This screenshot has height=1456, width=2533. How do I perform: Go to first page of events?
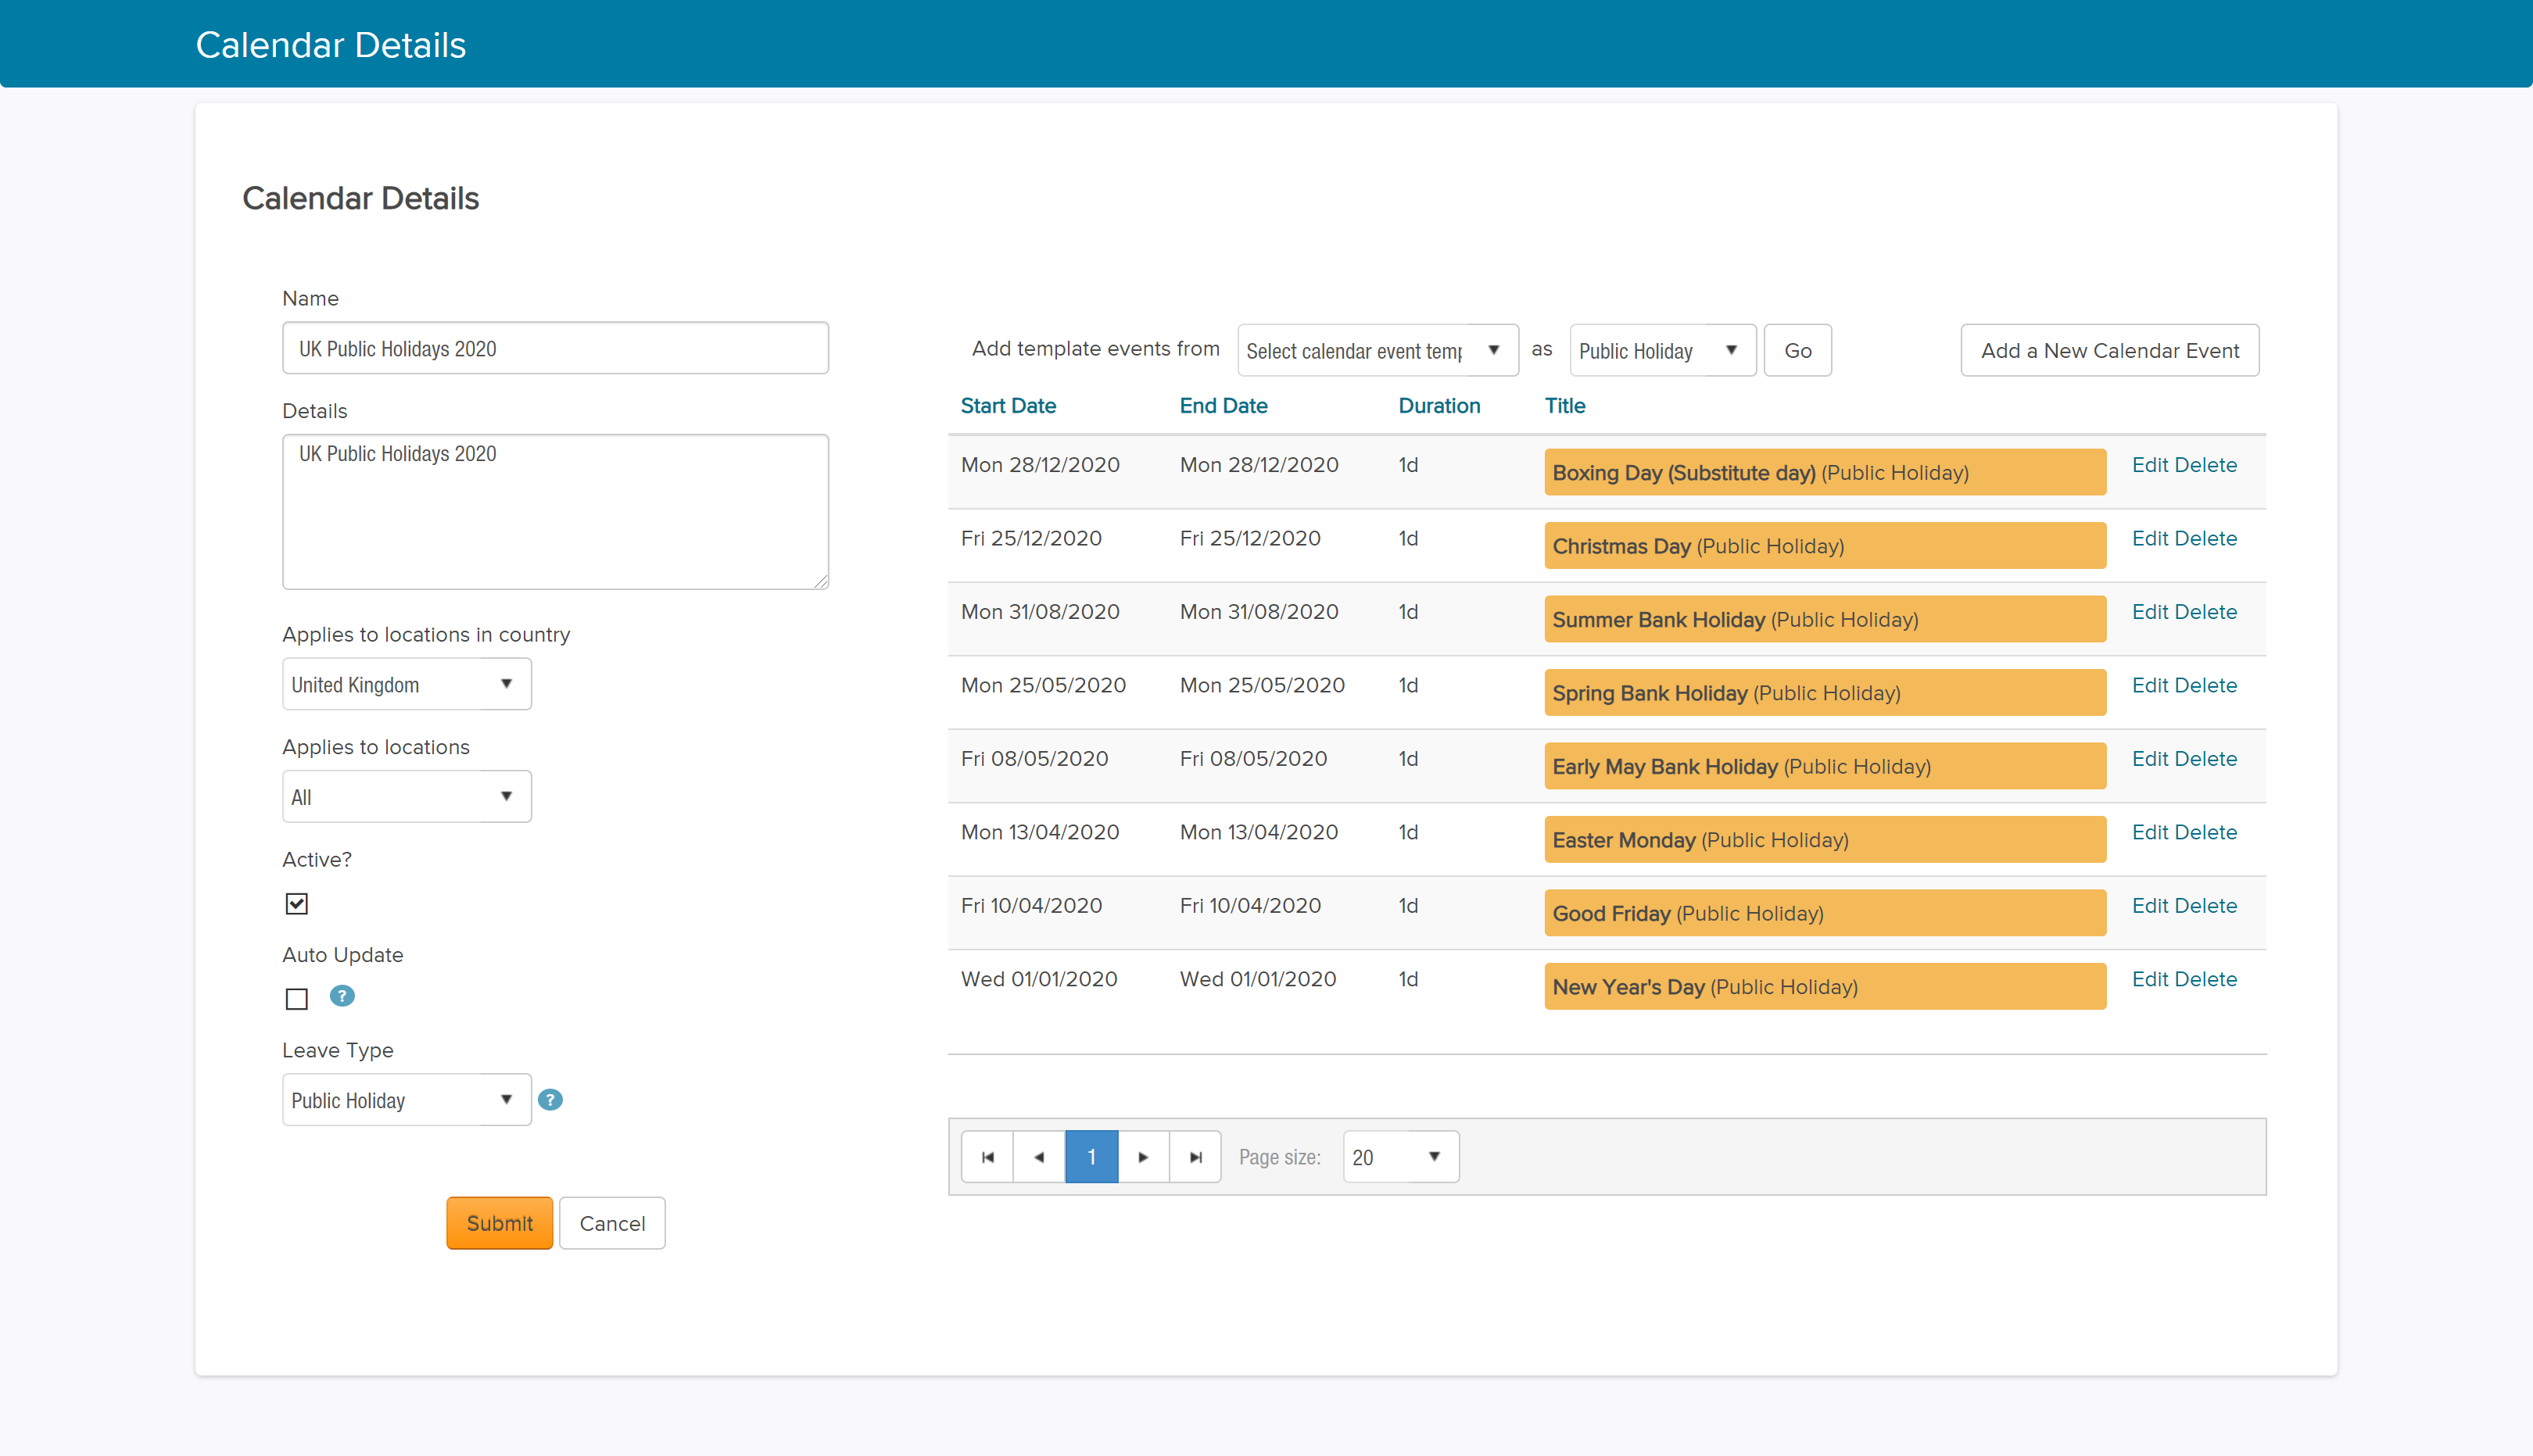pos(987,1157)
